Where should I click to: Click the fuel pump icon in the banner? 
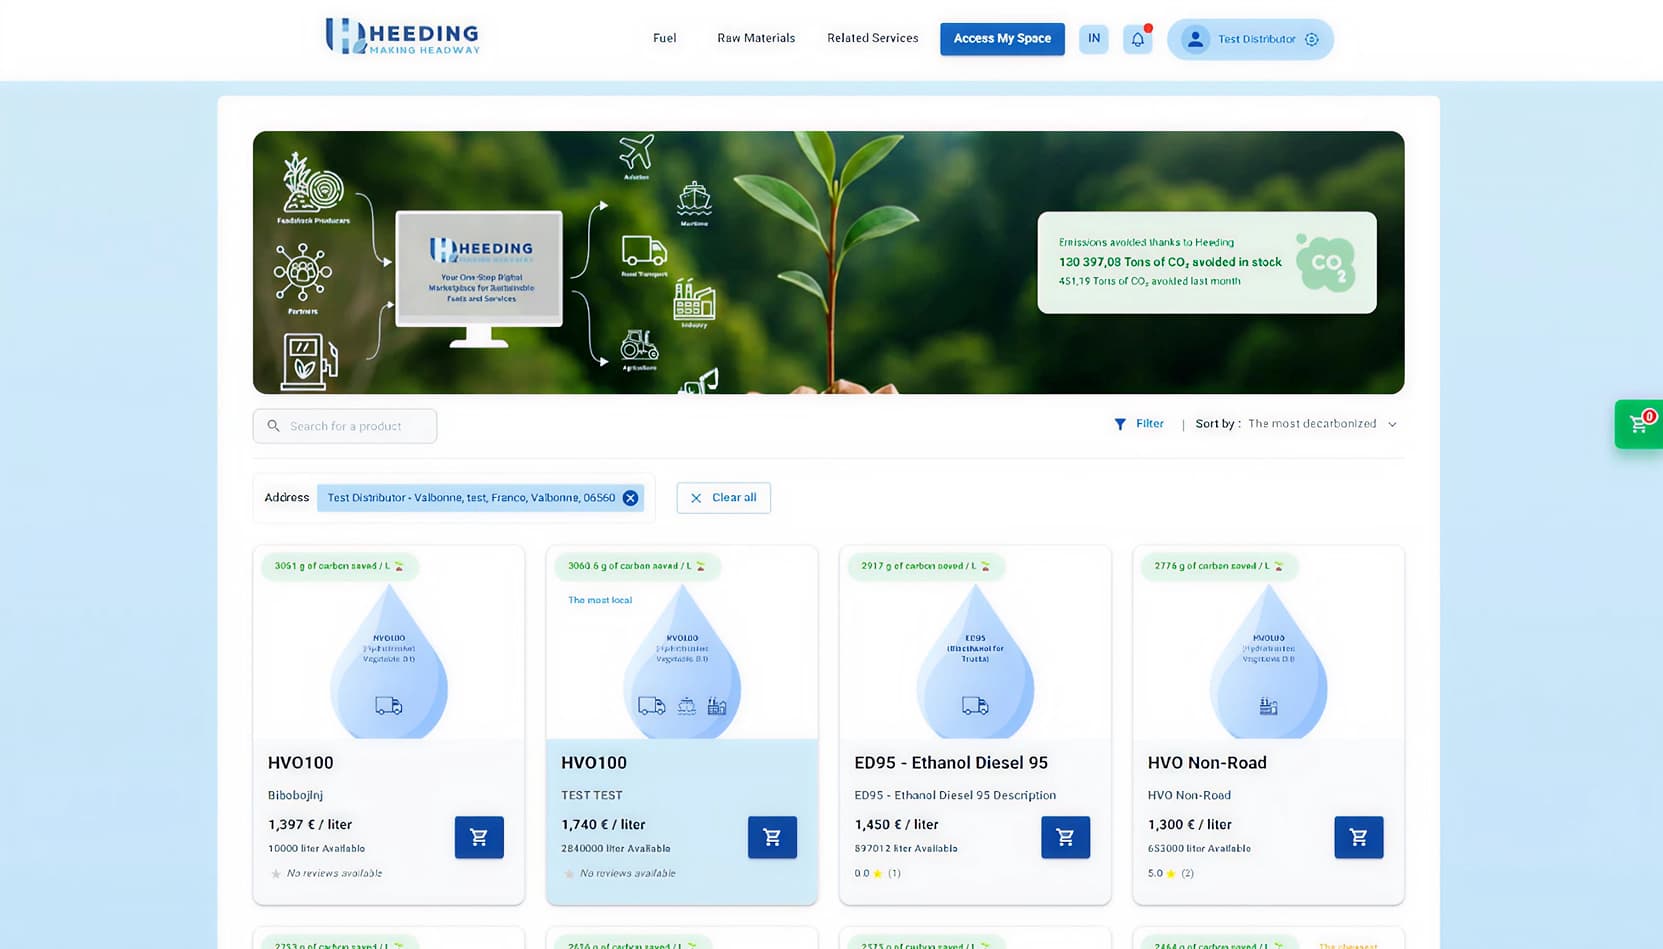[310, 361]
